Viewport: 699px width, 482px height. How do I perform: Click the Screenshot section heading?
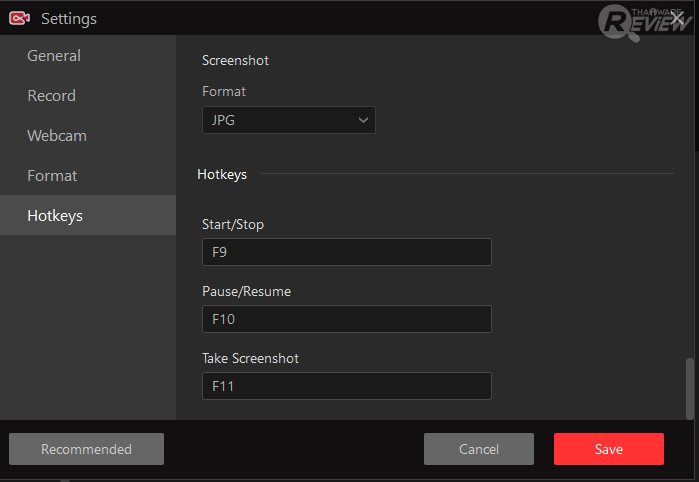coord(235,60)
